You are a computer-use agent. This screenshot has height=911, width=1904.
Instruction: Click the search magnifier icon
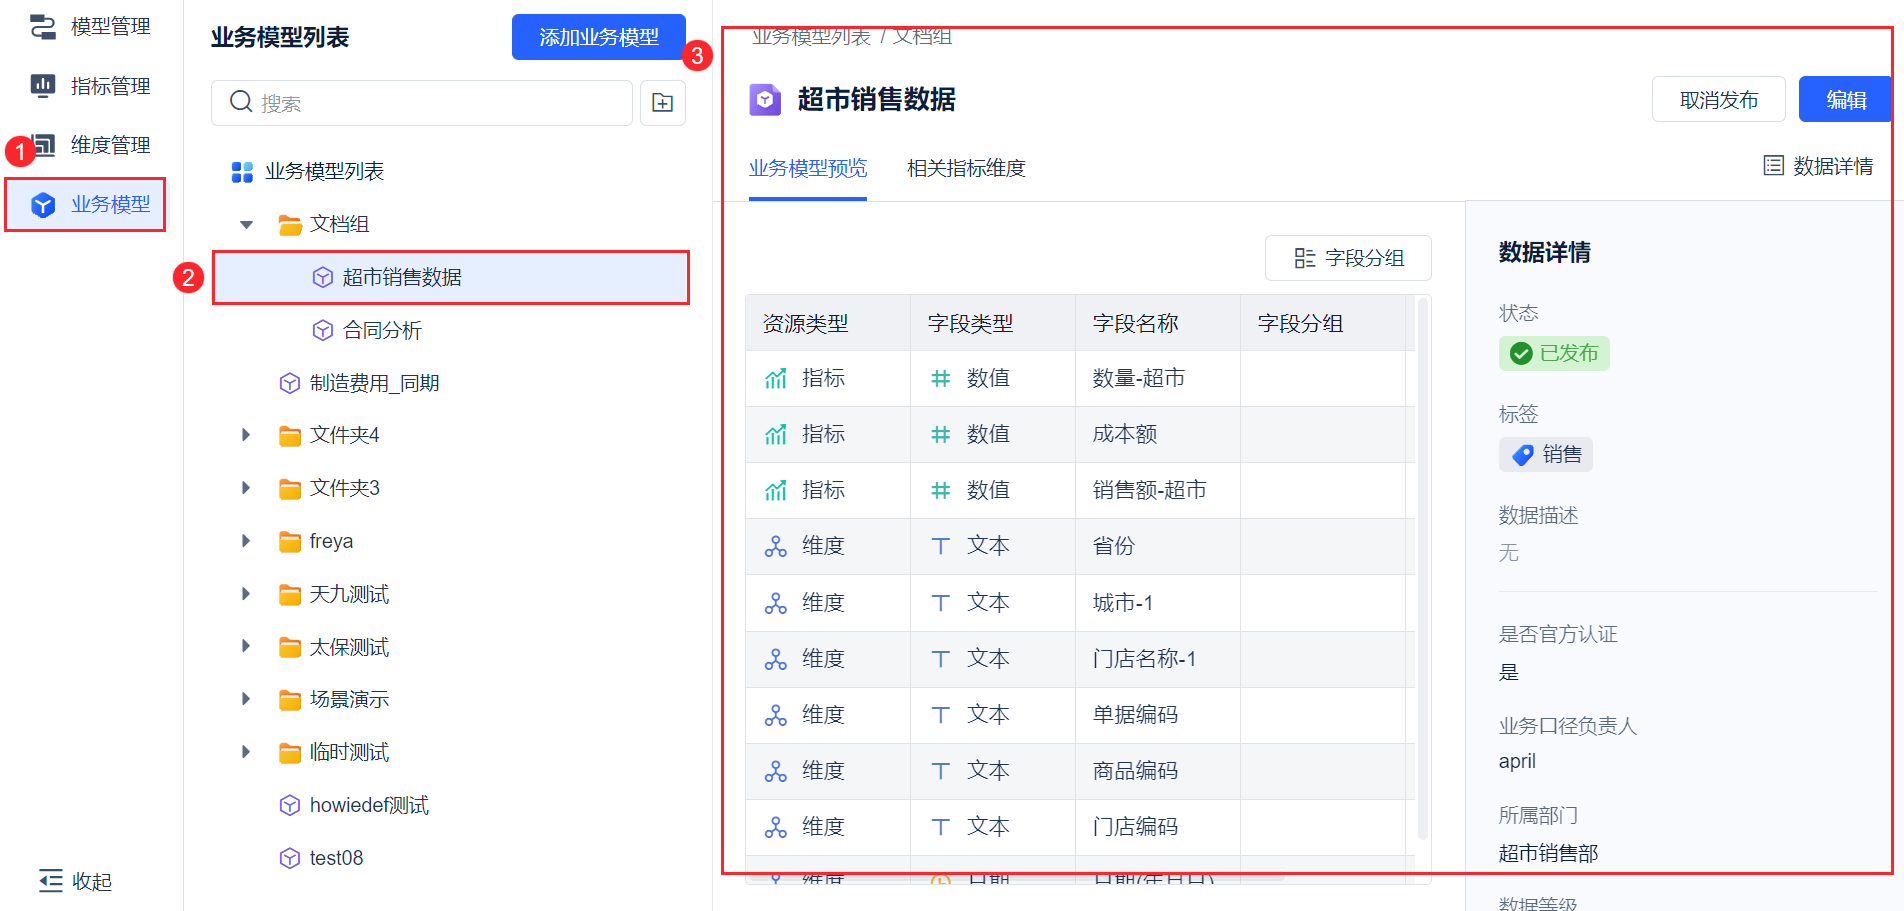pyautogui.click(x=240, y=102)
